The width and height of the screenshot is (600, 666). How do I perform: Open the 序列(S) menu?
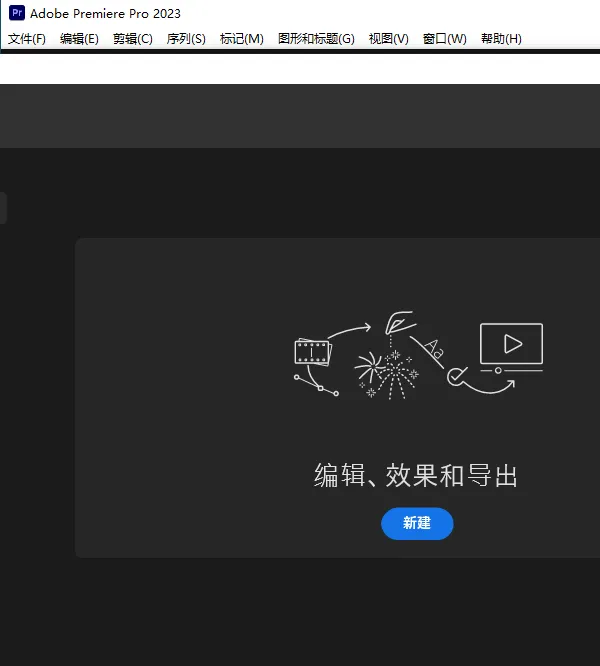186,39
